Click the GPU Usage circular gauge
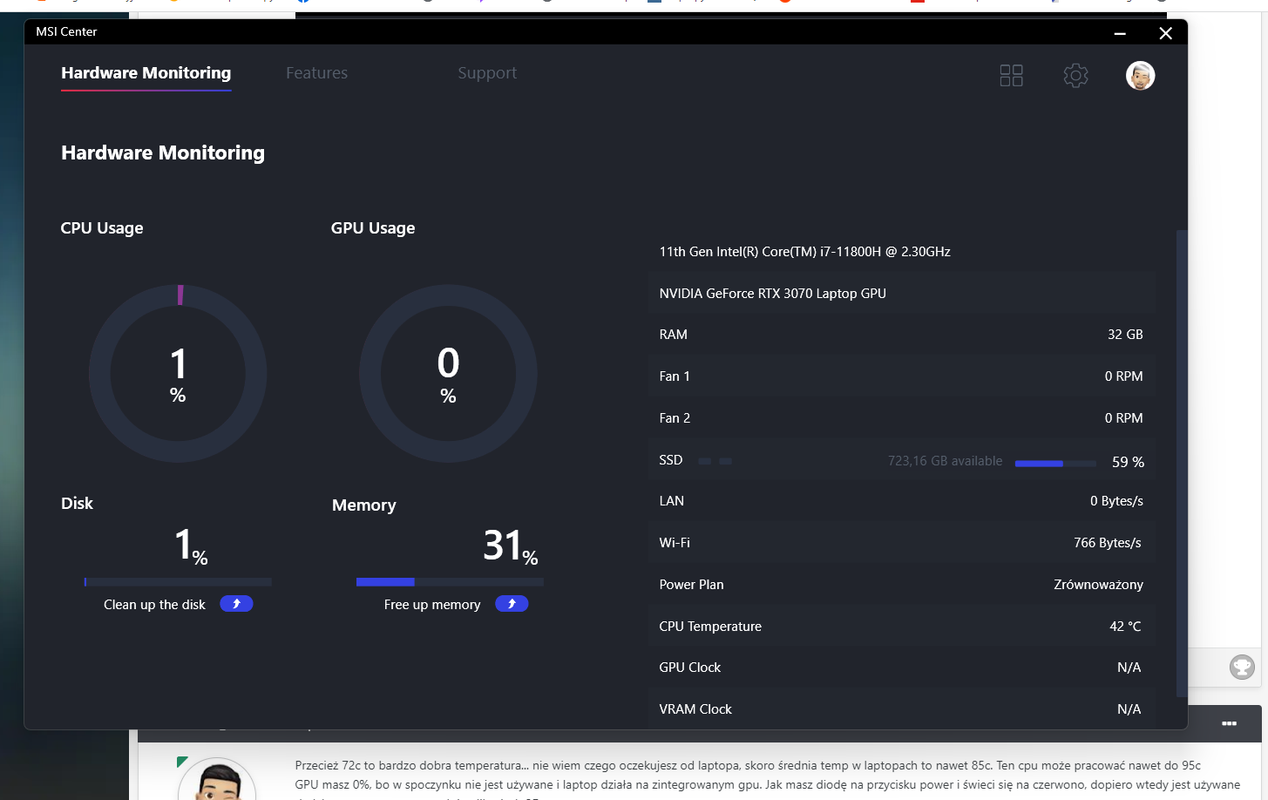This screenshot has height=800, width=1268. coord(448,373)
